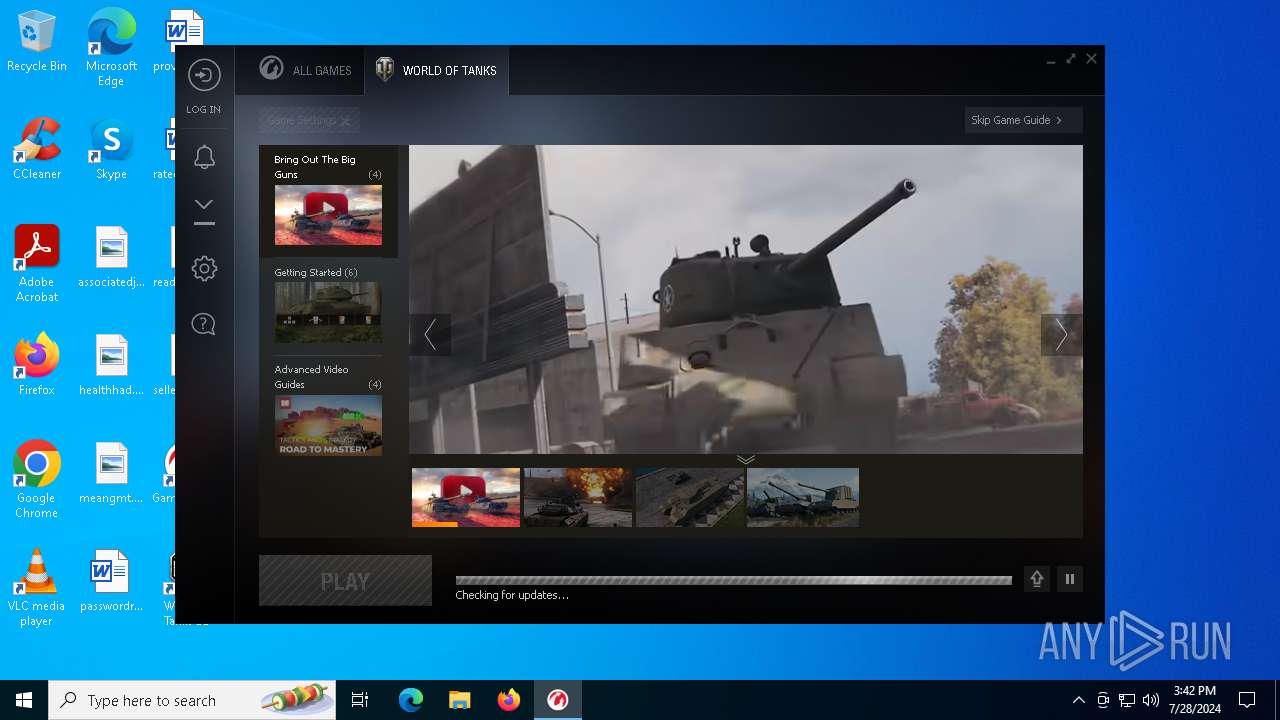The image size is (1280, 720).
Task: Click the update progress bar
Action: click(x=733, y=580)
